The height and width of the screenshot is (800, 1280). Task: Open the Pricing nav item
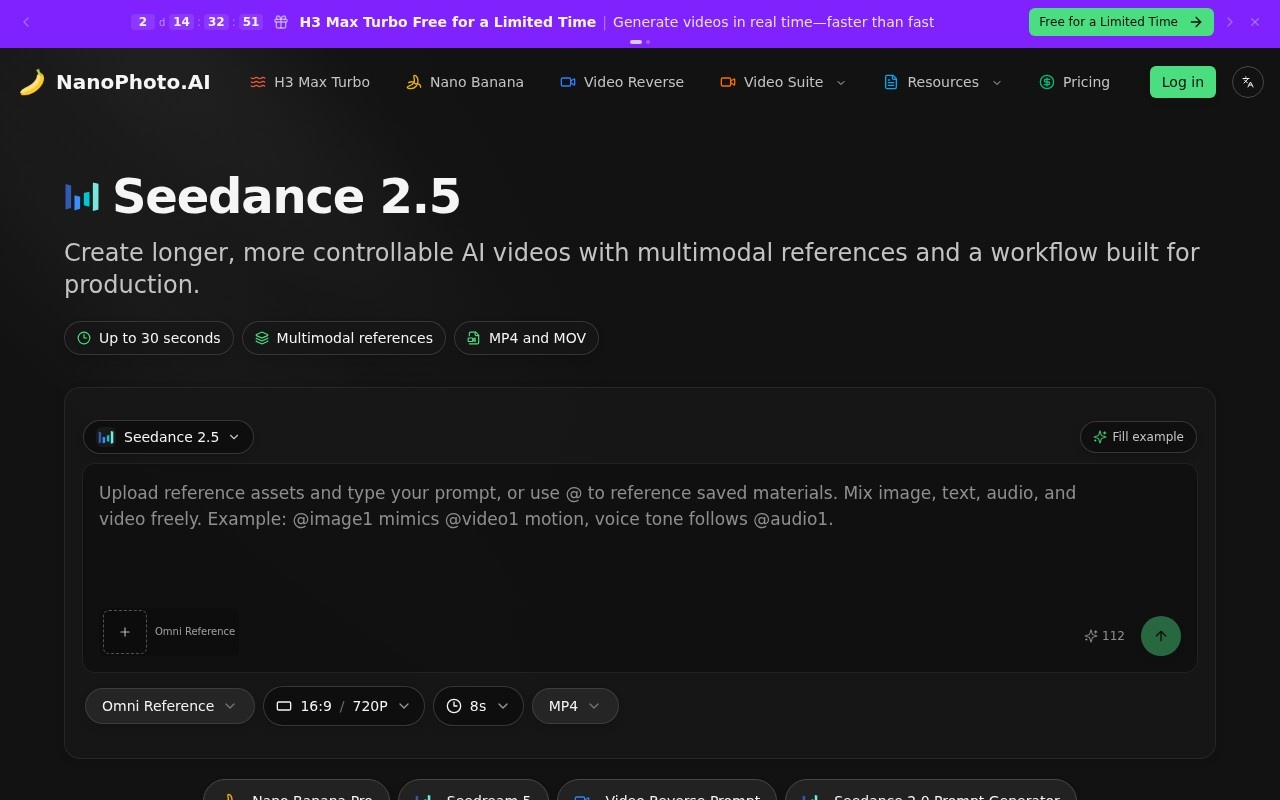pos(1075,82)
